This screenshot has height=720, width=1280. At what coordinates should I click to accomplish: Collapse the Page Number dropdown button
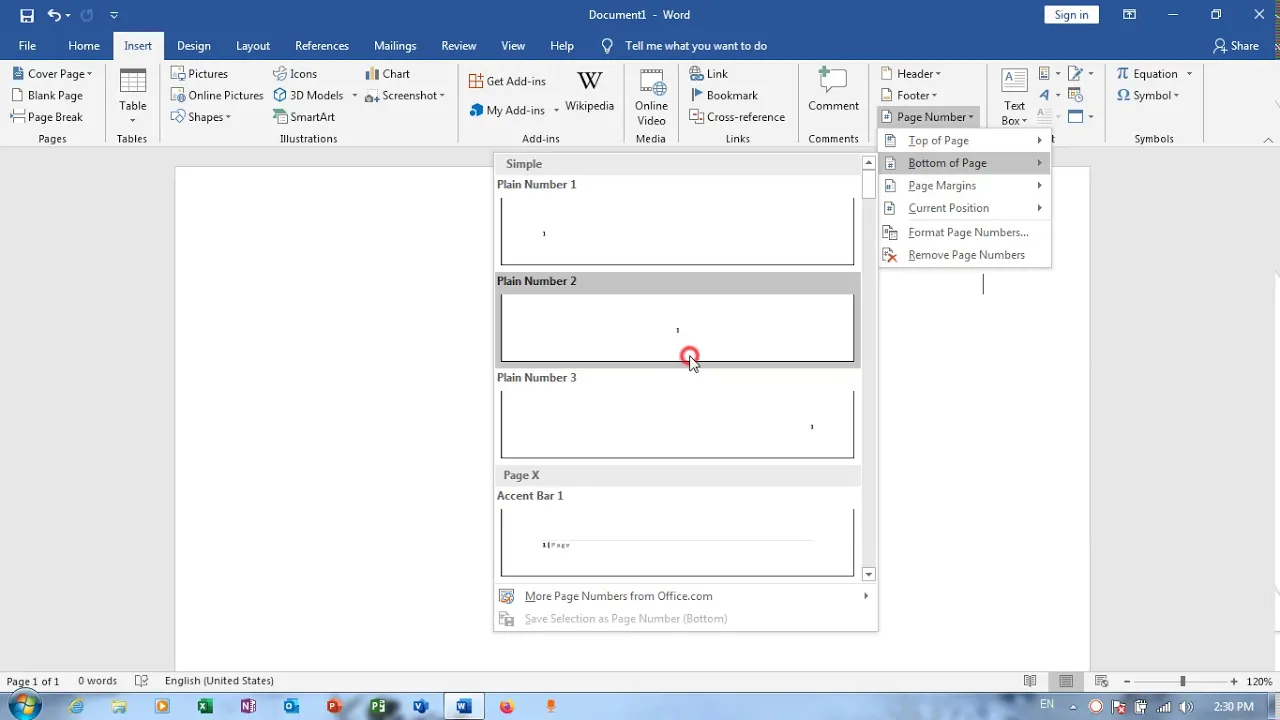(x=928, y=117)
